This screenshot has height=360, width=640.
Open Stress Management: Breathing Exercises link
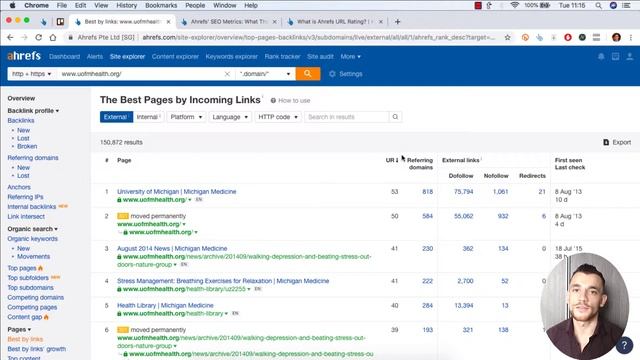(223, 281)
